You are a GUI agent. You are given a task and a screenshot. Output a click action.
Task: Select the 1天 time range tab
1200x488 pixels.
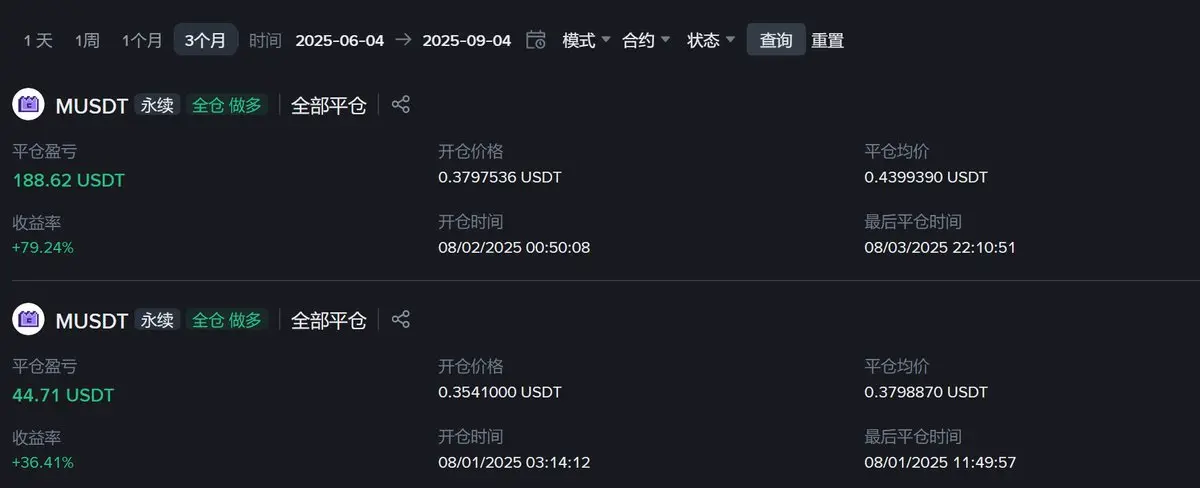pyautogui.click(x=38, y=40)
